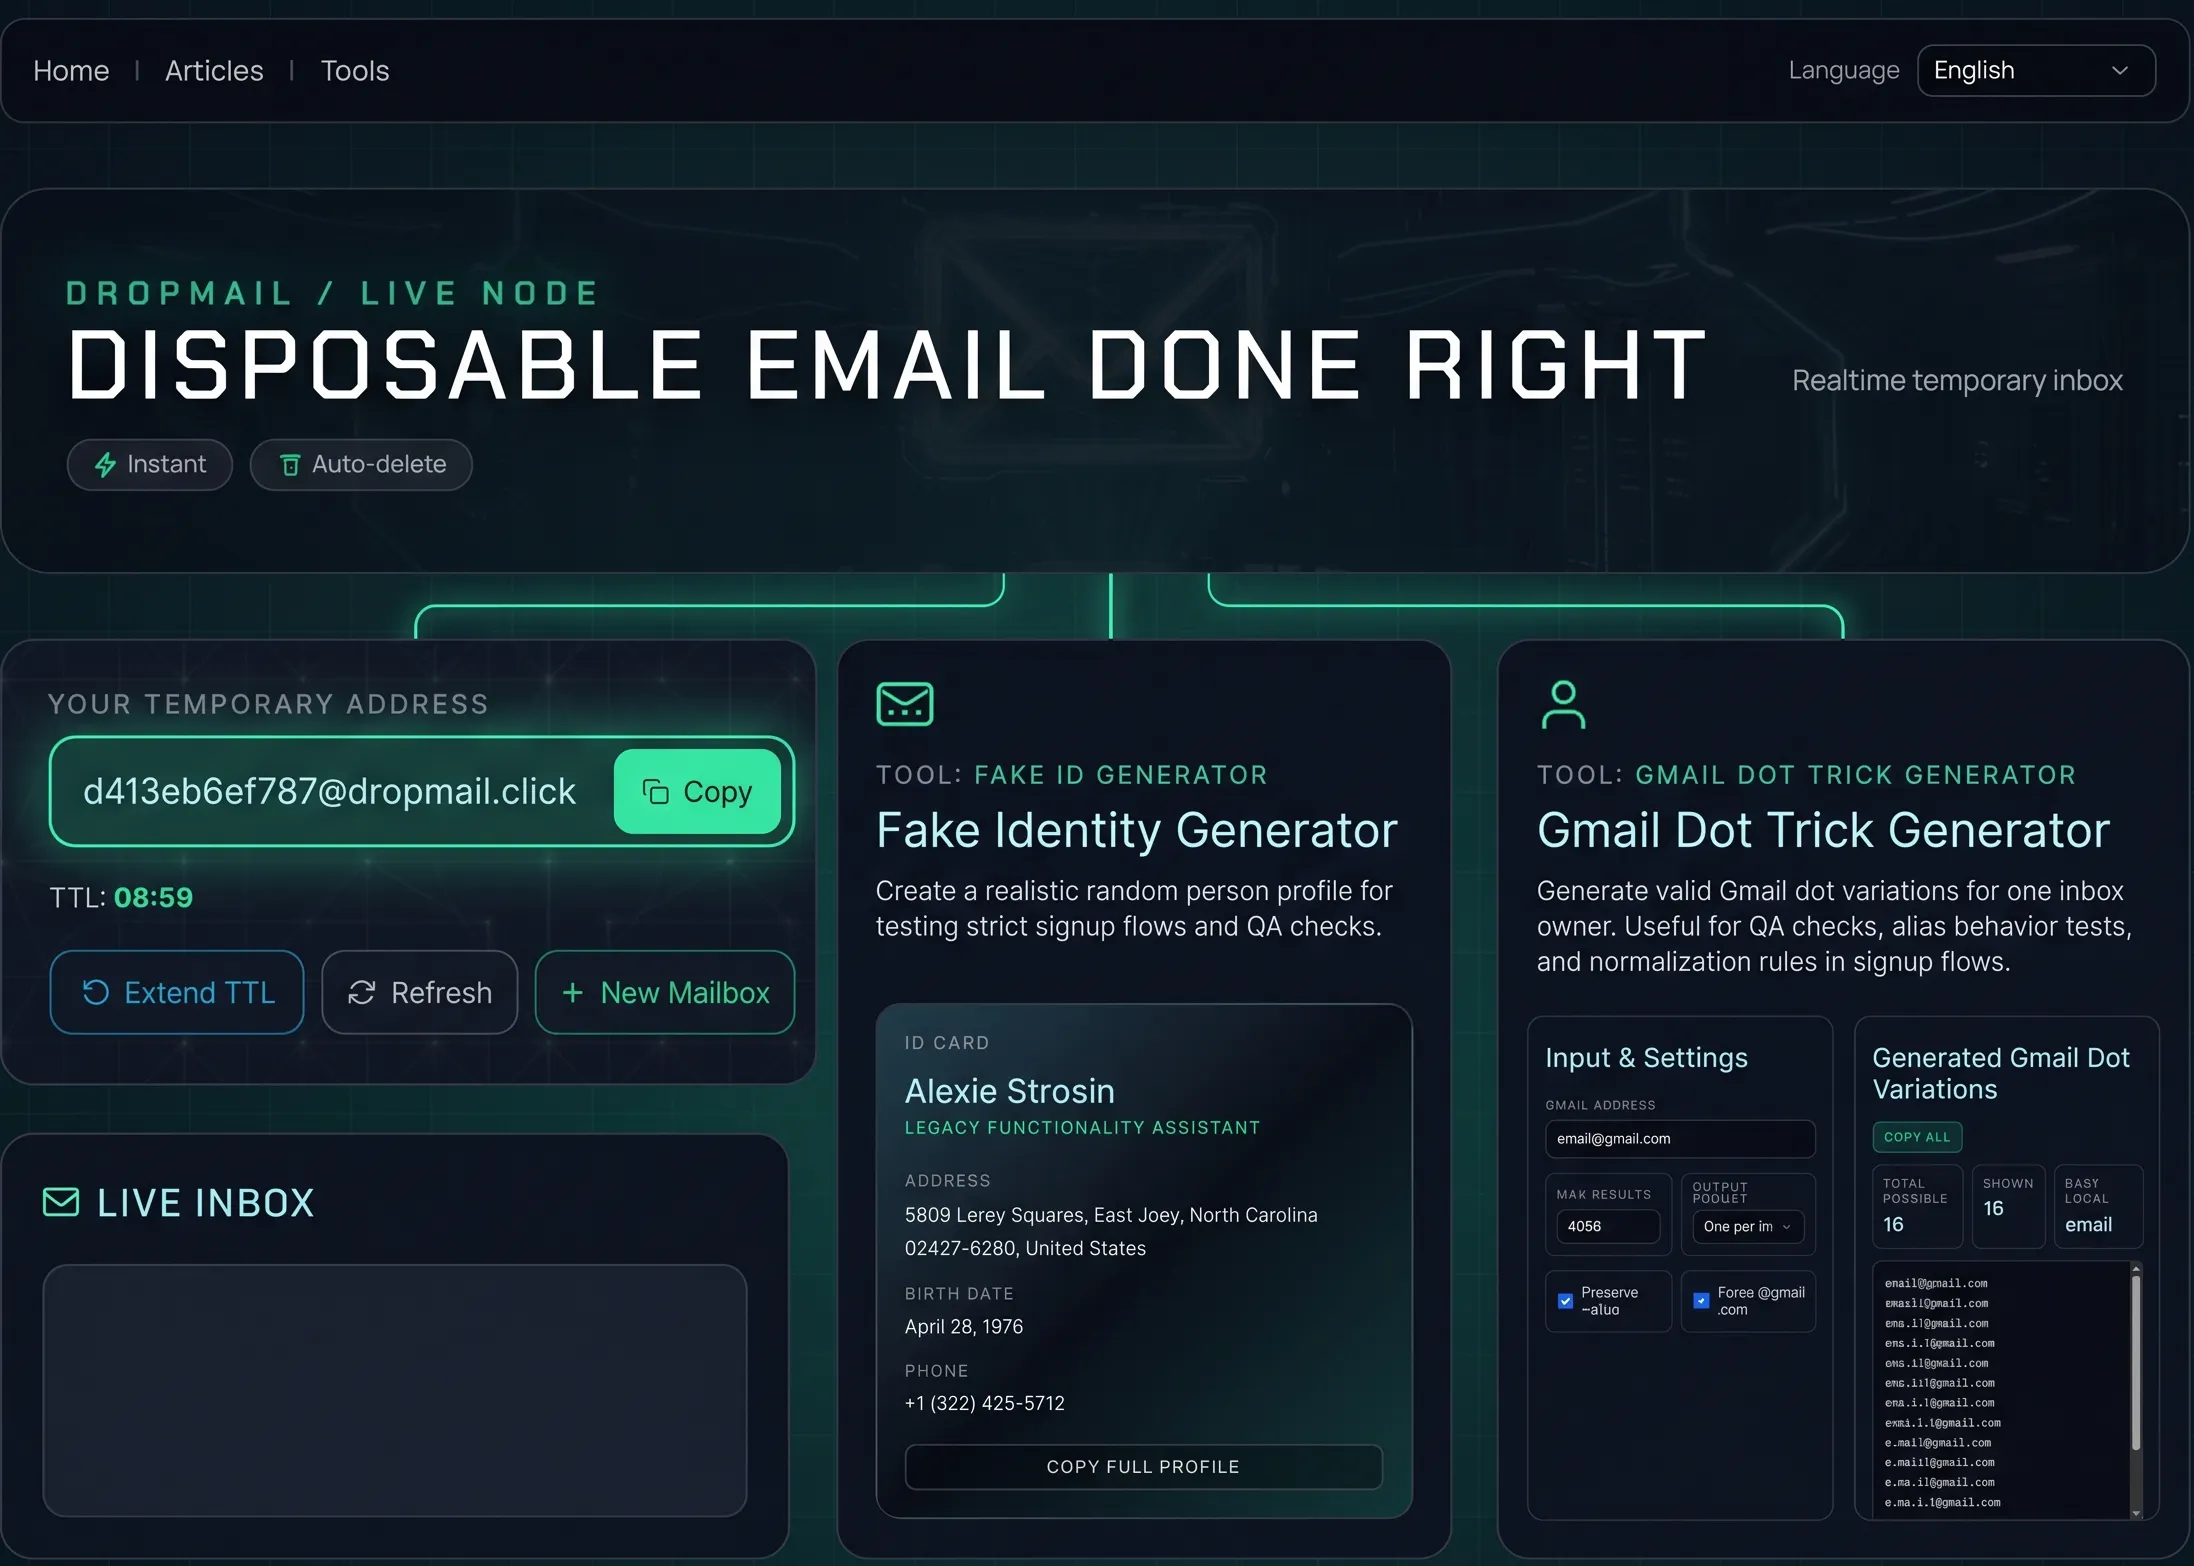This screenshot has width=2194, height=1566.
Task: Click COPY ALL variations button
Action: [1917, 1137]
